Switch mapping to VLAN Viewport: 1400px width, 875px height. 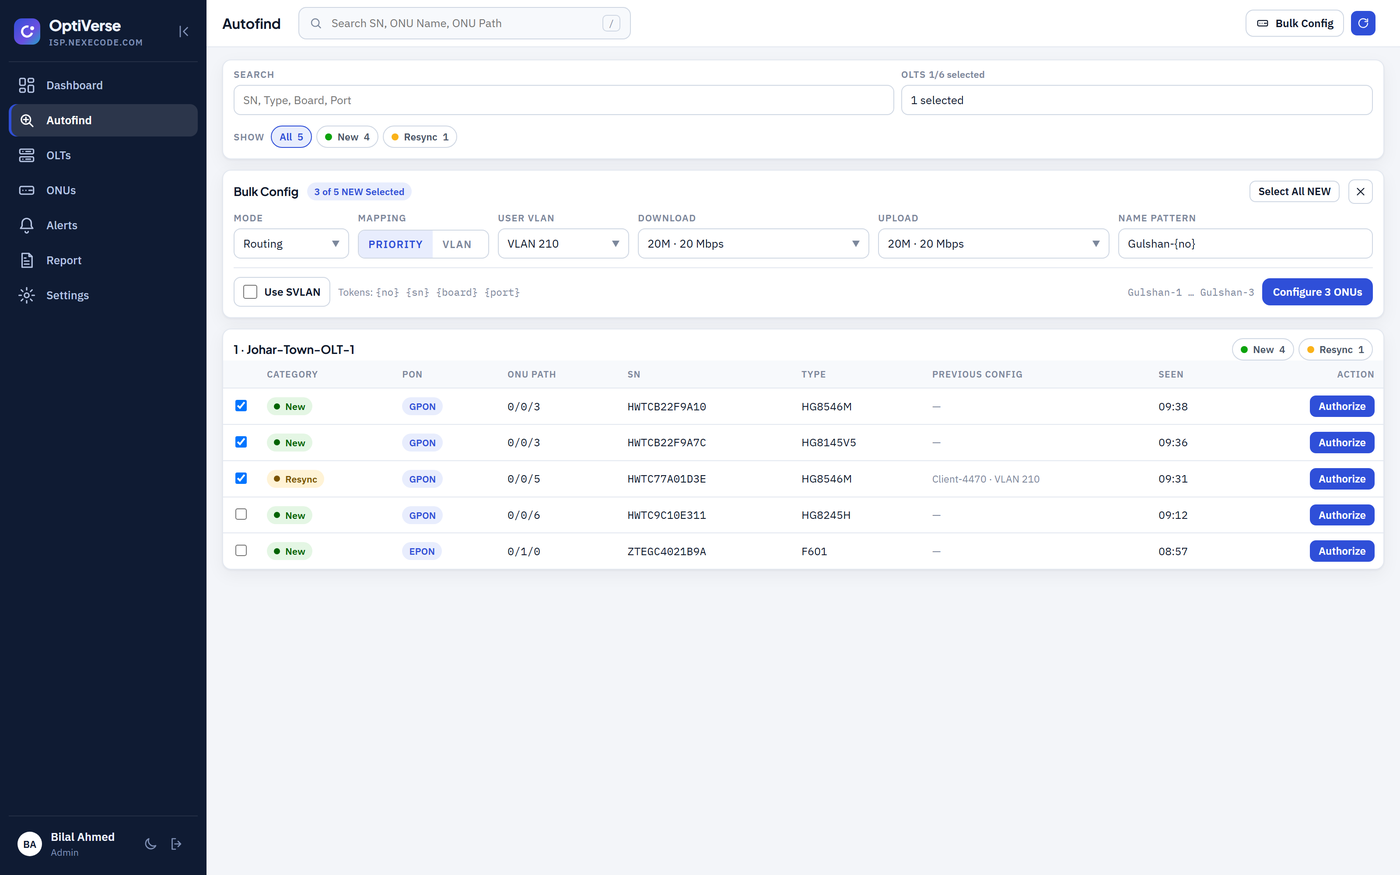click(457, 244)
